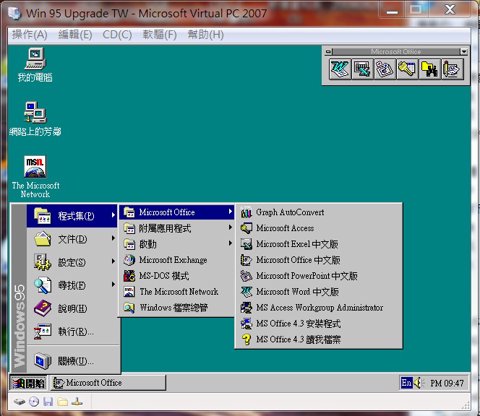Click the Find File button in the Office shortcut bar

430,69
